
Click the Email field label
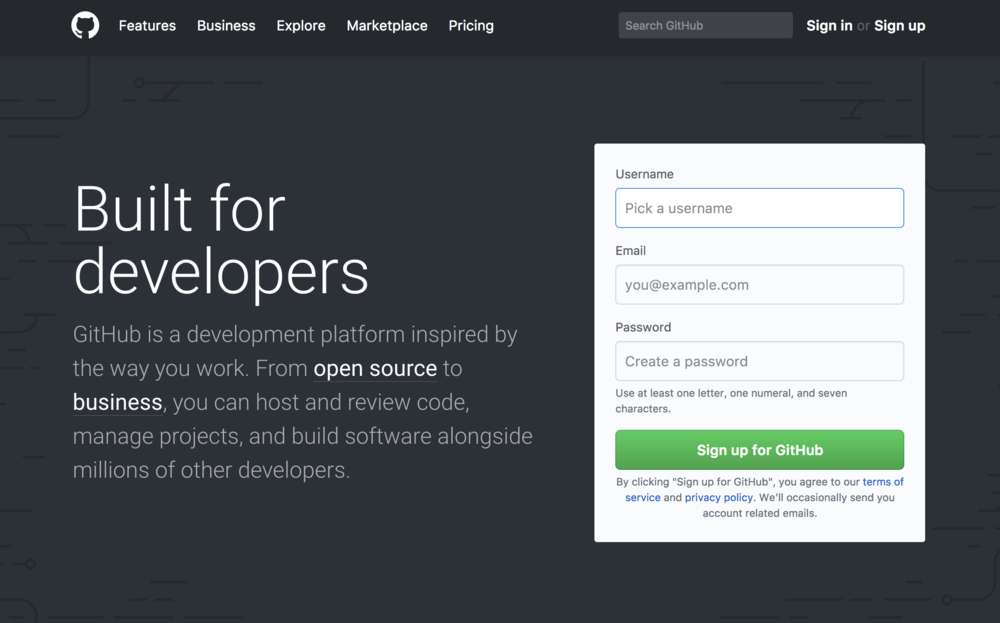point(631,251)
